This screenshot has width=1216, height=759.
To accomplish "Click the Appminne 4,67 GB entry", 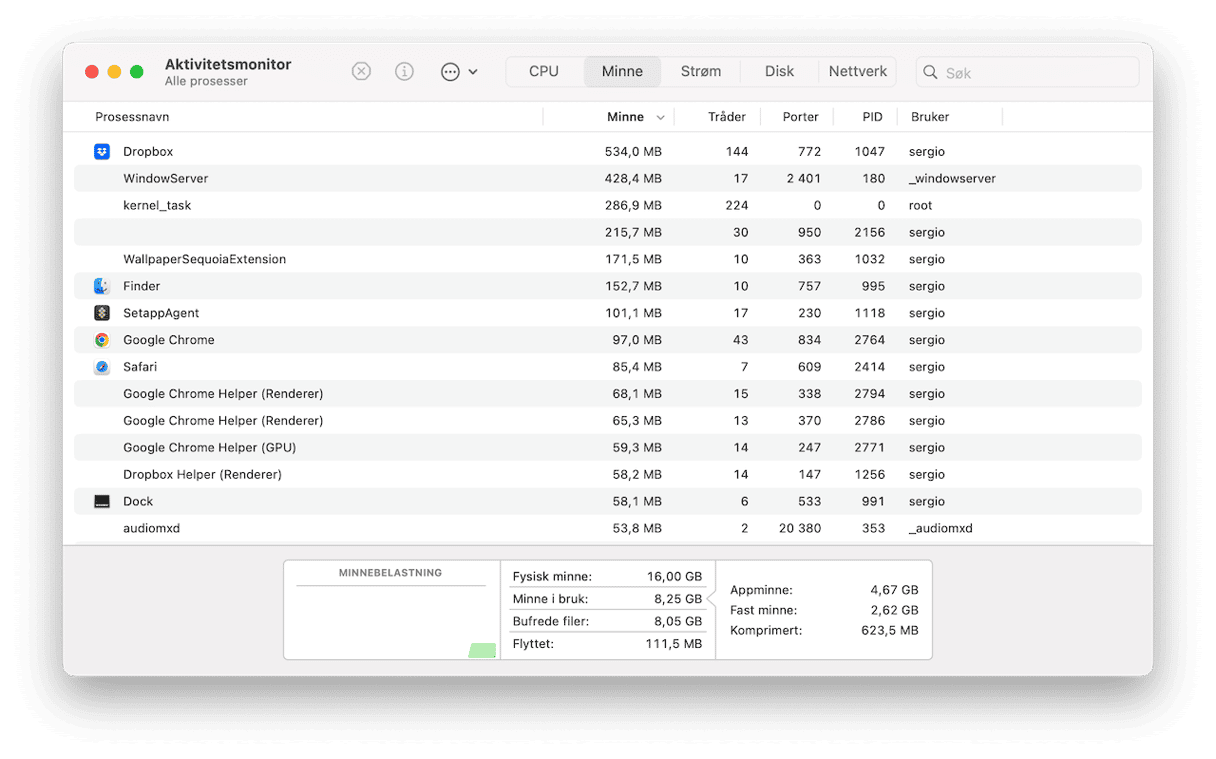I will (824, 590).
